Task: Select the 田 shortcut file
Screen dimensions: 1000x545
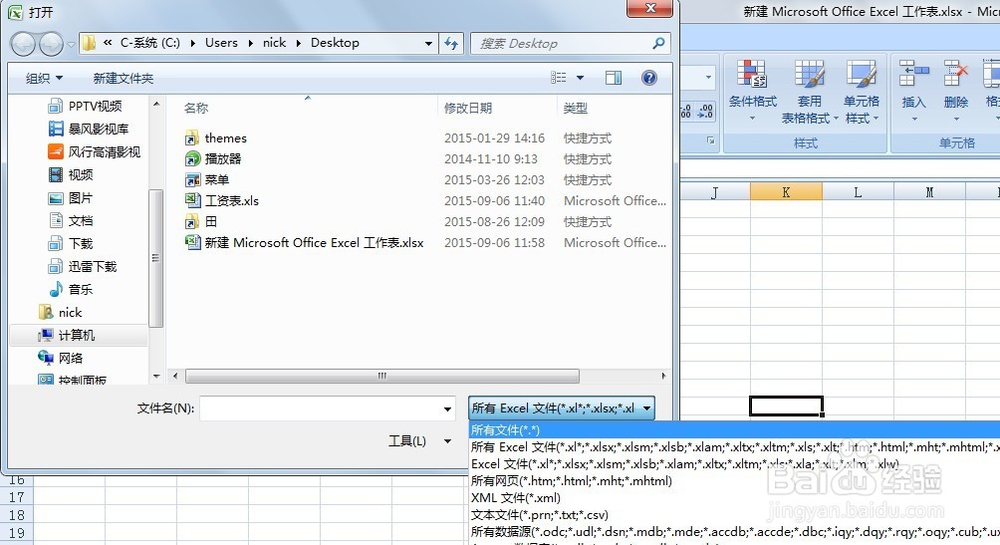Action: [201, 222]
